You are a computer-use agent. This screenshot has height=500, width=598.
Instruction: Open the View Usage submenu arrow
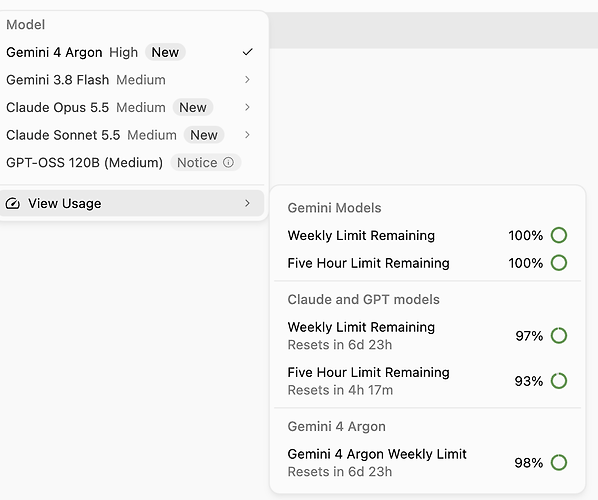pos(247,203)
